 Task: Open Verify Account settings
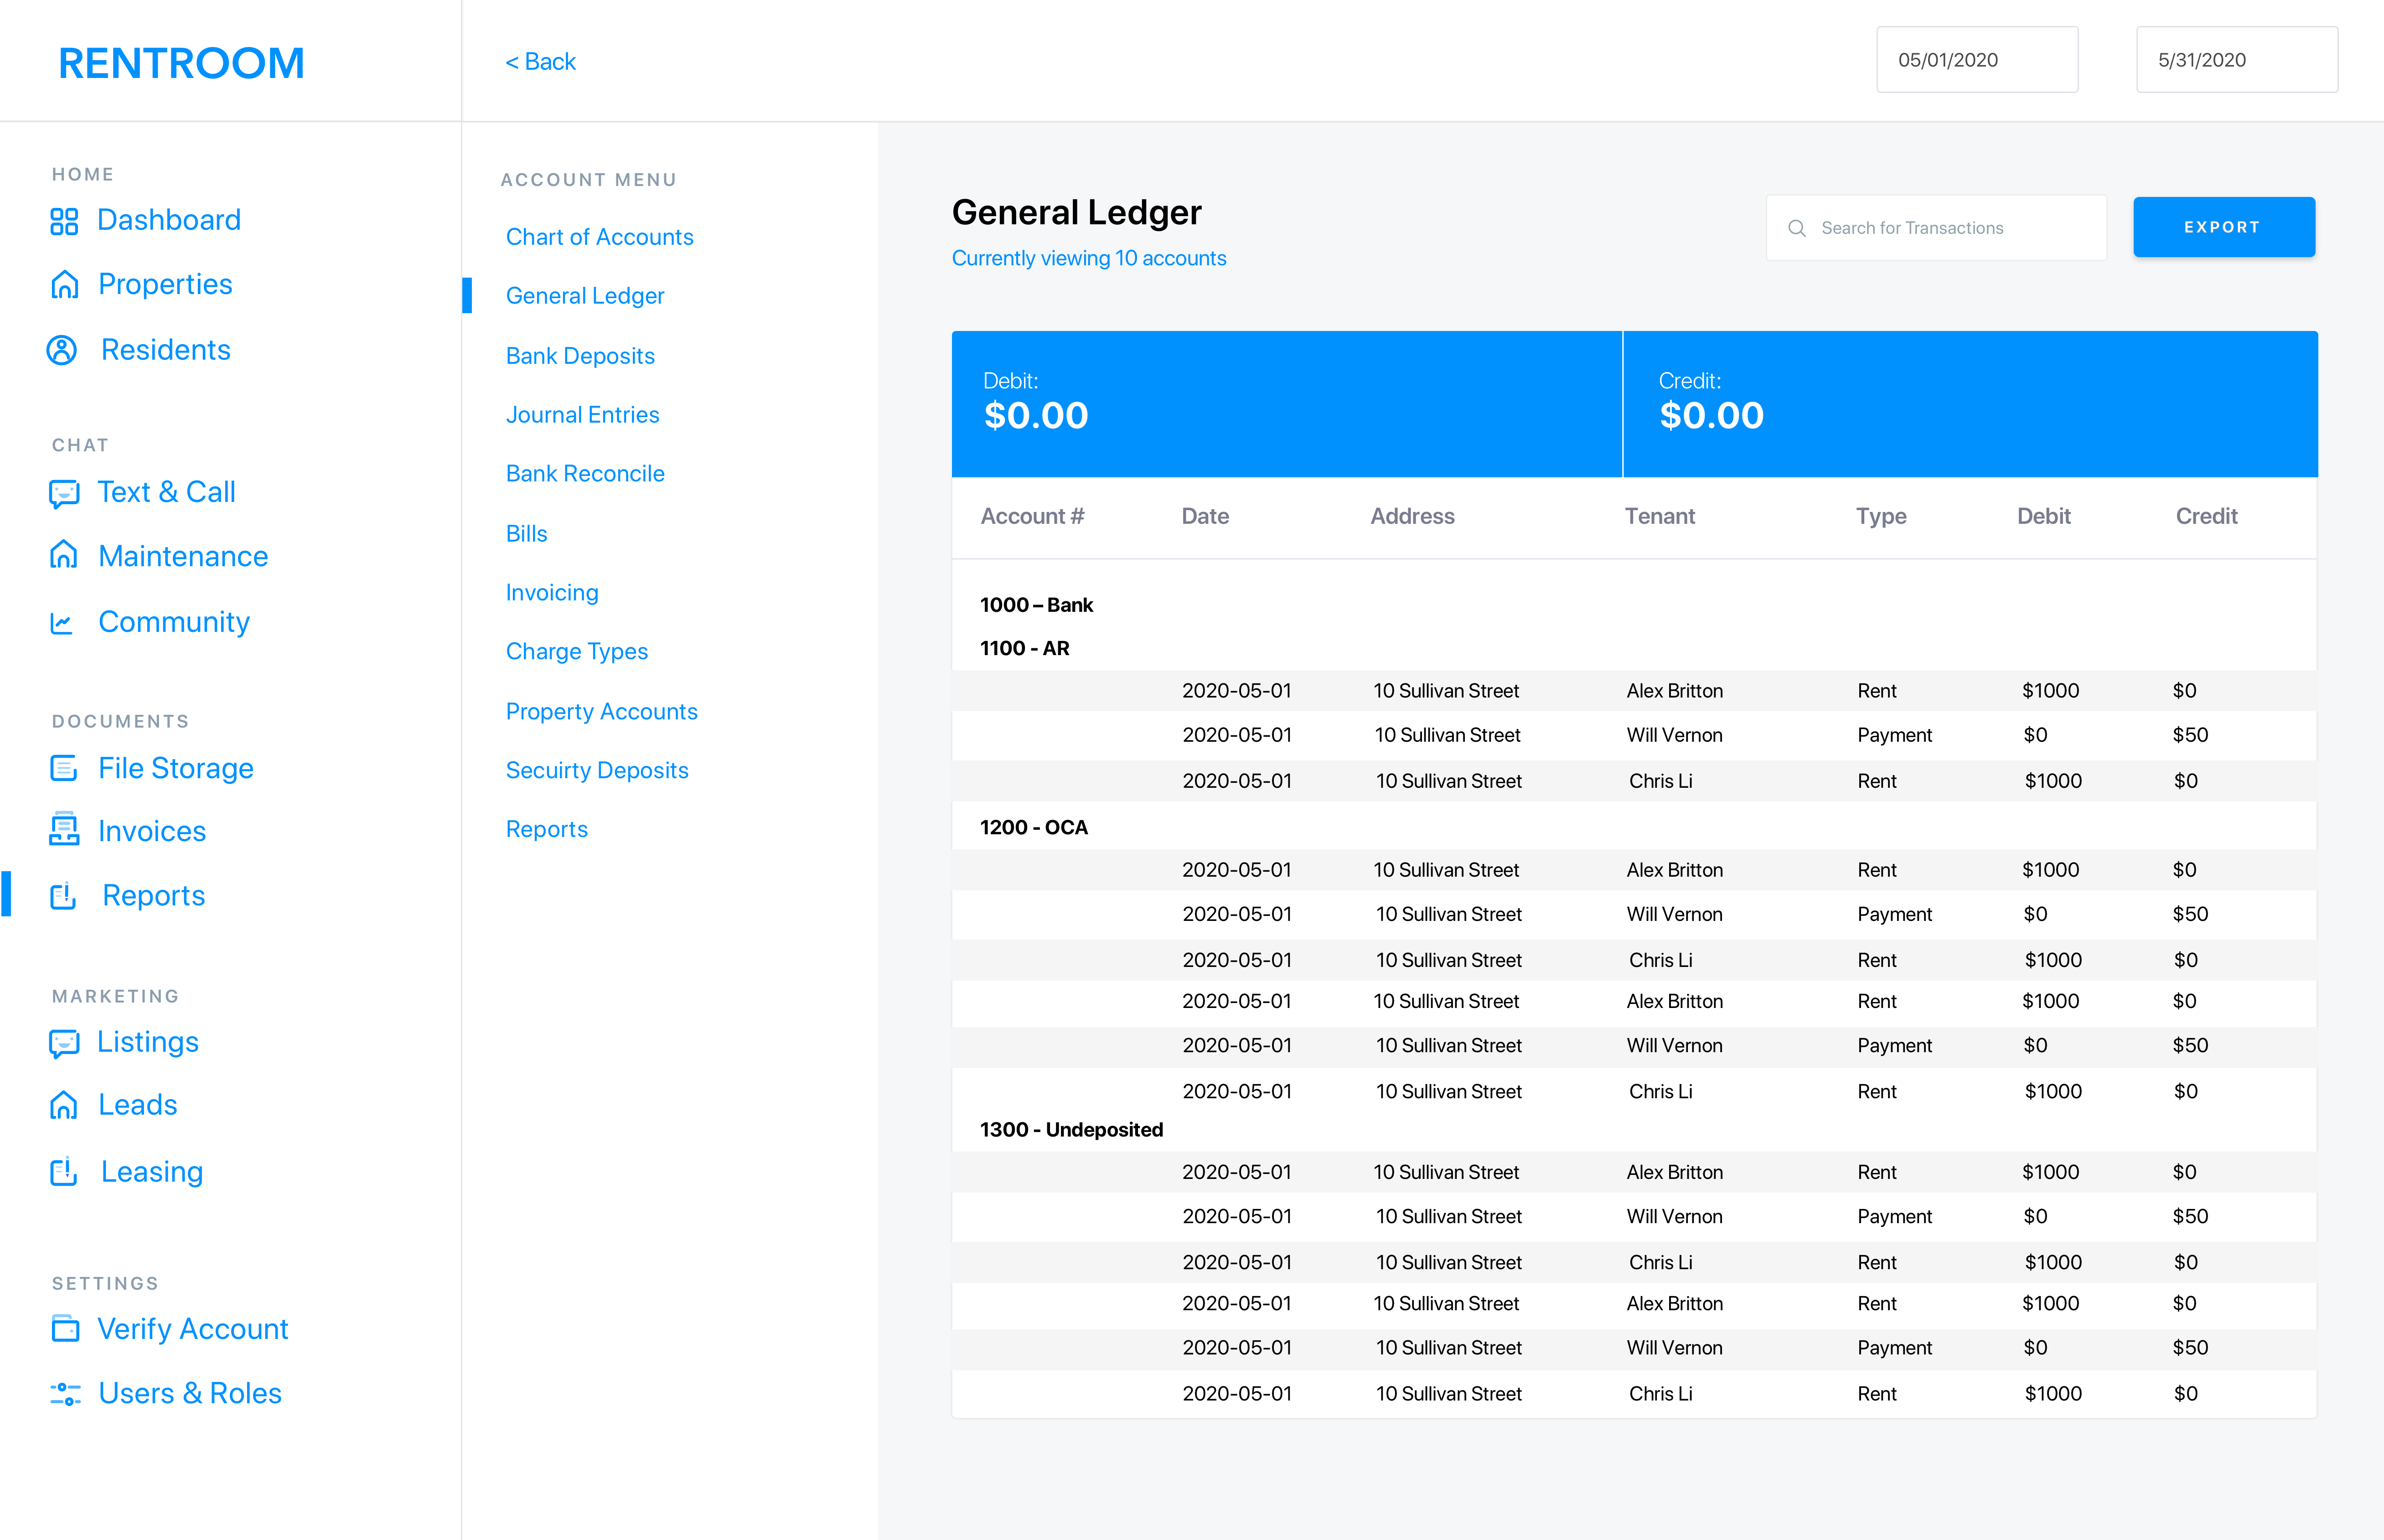tap(193, 1329)
